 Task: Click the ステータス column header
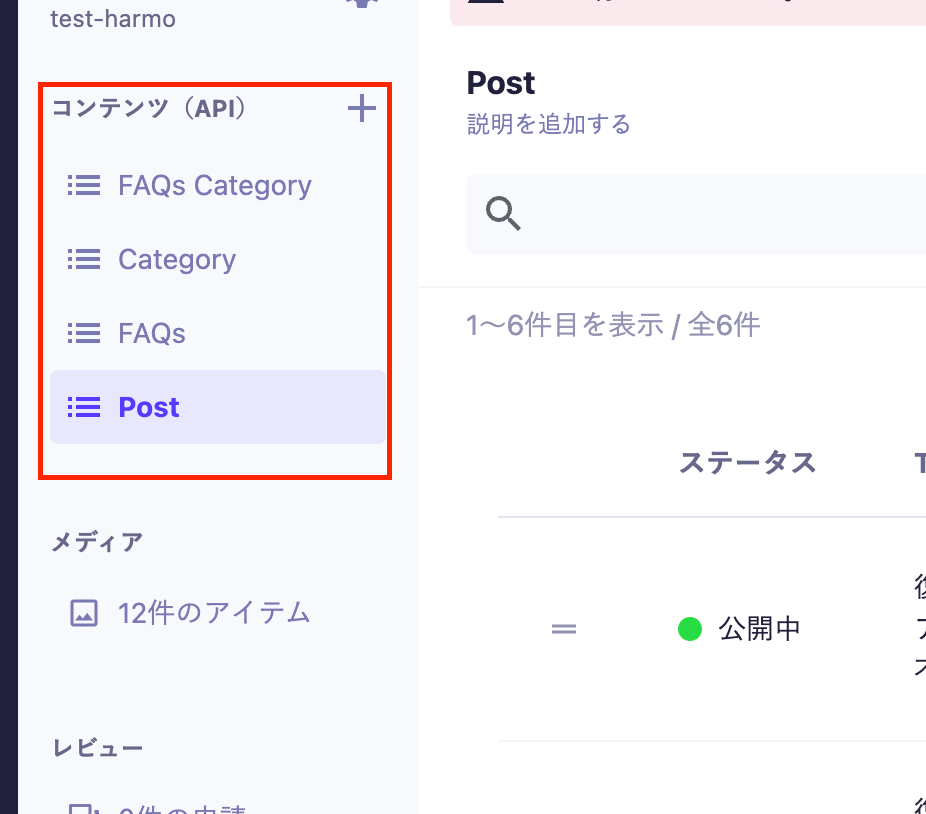tap(747, 463)
